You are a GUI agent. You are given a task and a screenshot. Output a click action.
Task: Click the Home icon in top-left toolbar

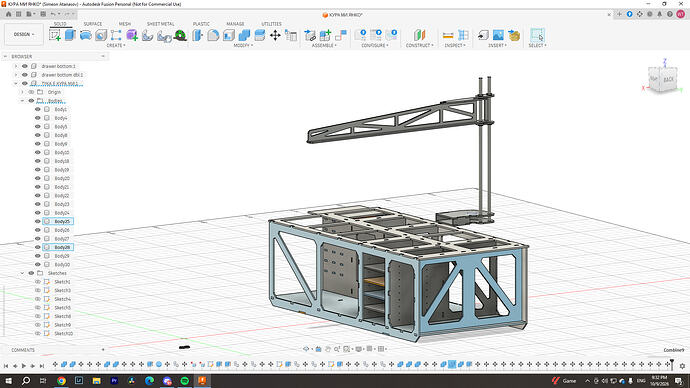(8, 14)
